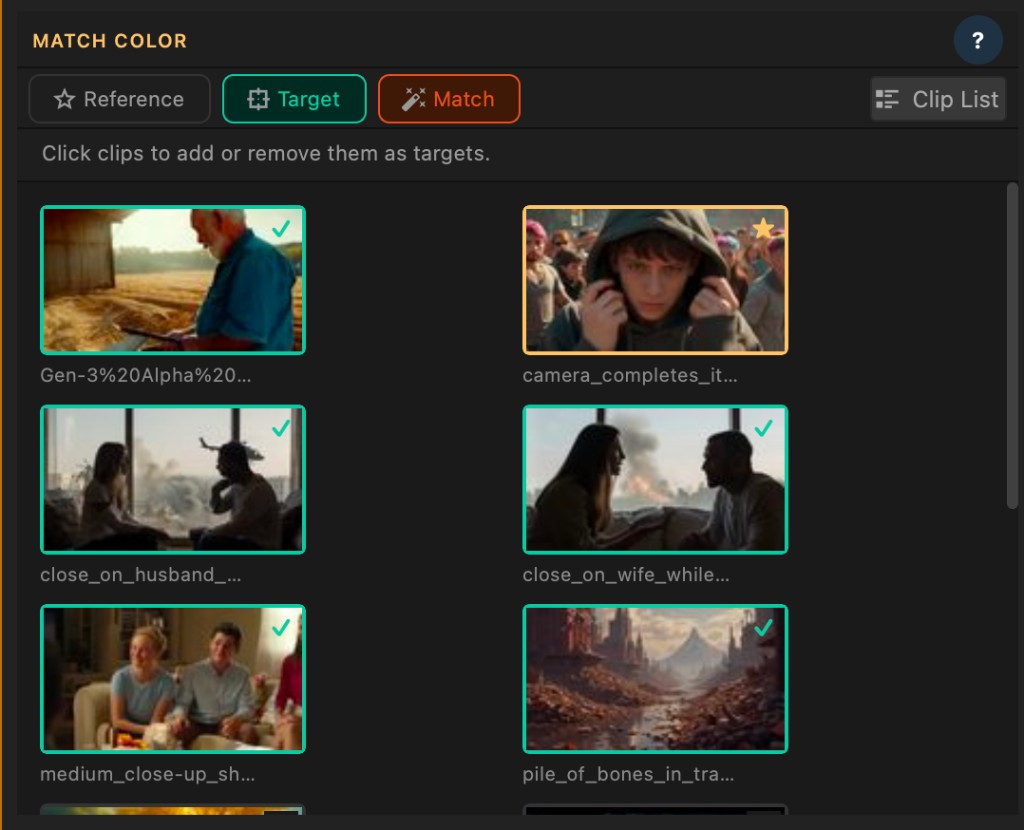The height and width of the screenshot is (830, 1024).
Task: Click the magic wand icon on Match
Action: (413, 99)
